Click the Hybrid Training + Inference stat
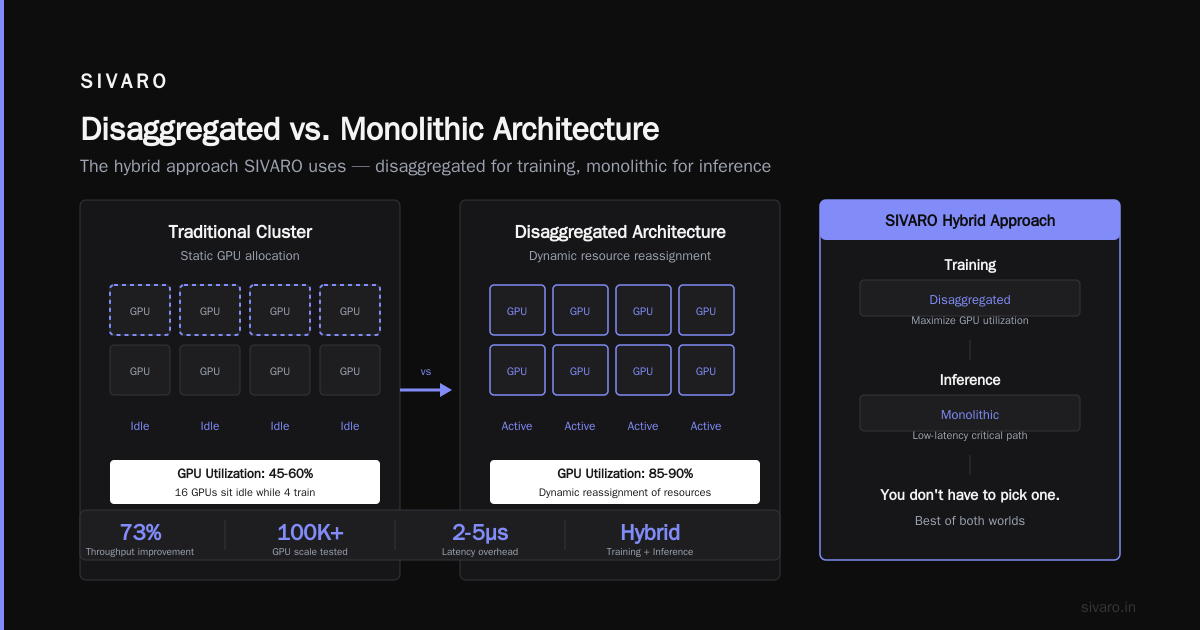Viewport: 1200px width, 630px height. coord(650,539)
